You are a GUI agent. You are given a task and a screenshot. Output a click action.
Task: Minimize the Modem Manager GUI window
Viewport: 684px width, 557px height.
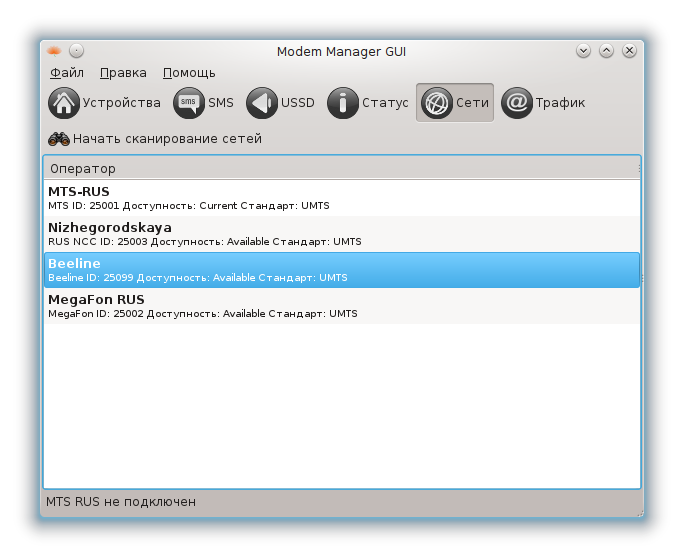point(583,51)
